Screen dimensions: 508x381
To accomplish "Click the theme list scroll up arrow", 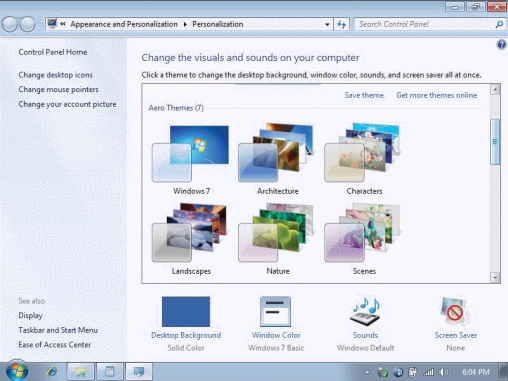I will [495, 90].
